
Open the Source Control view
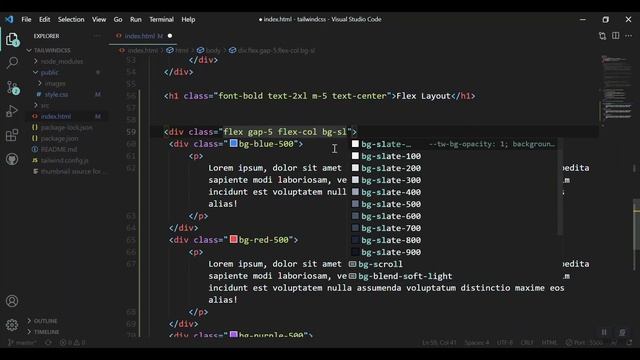[x=12, y=87]
